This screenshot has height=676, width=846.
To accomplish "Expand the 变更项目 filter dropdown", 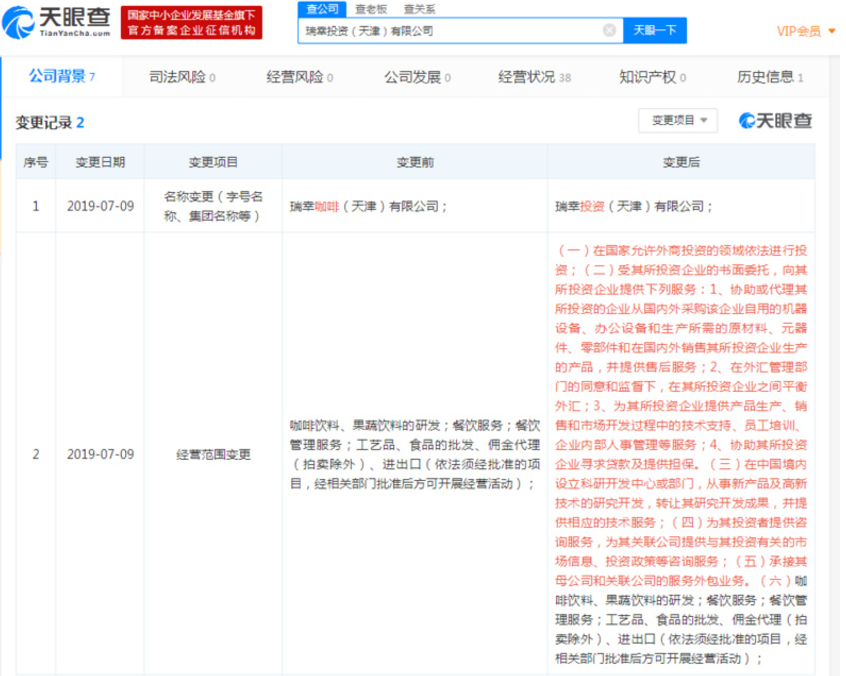I will tap(678, 120).
